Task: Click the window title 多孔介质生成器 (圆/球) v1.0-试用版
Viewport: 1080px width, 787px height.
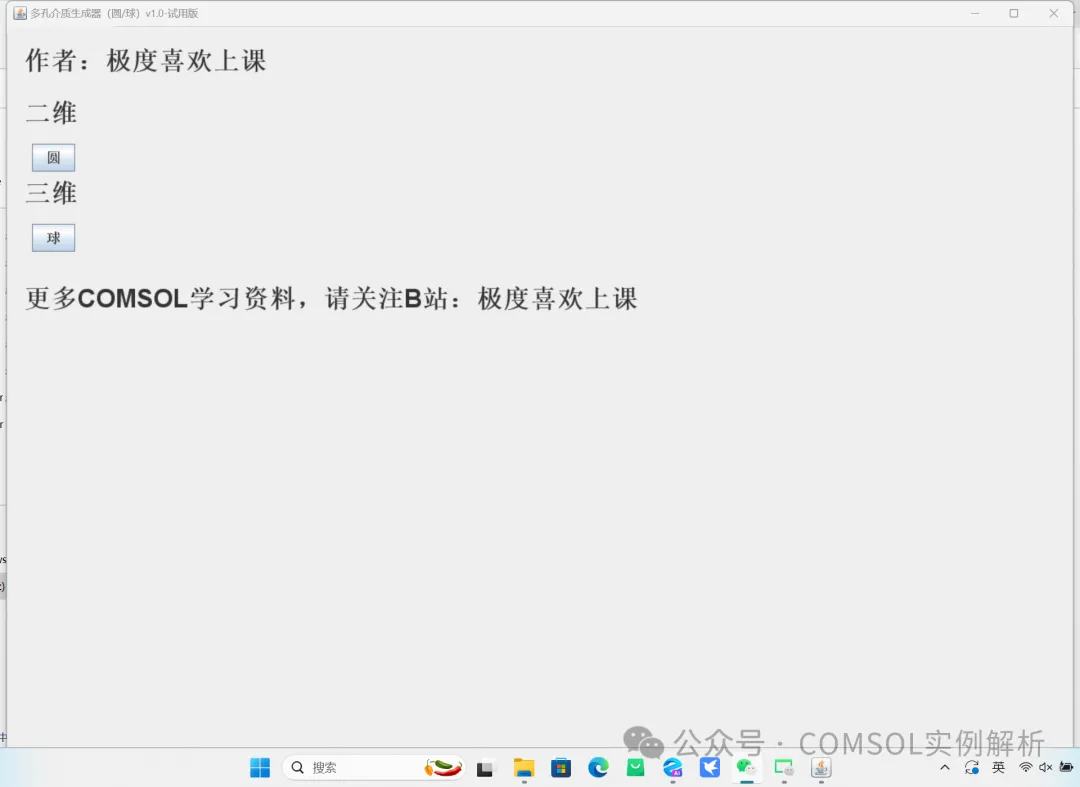Action: (x=114, y=13)
